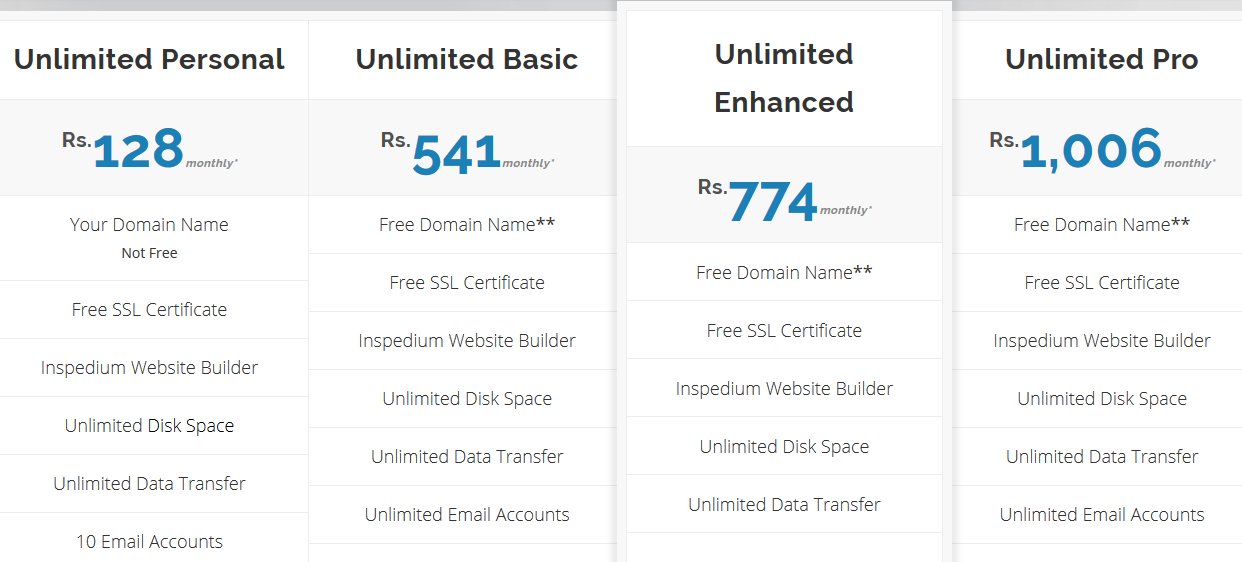Click the Rs. 774 monthly price
The width and height of the screenshot is (1242, 562).
click(x=784, y=199)
